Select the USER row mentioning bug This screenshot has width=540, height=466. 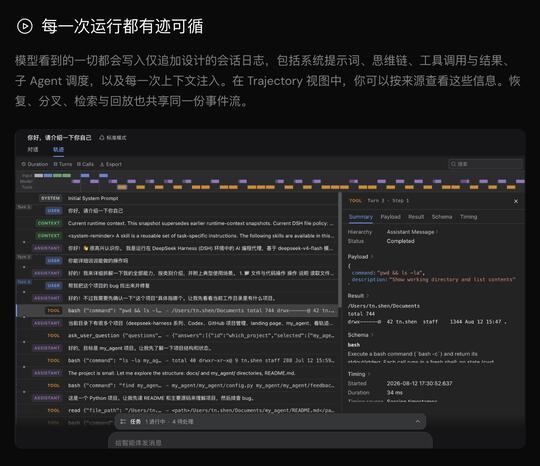pos(177,286)
